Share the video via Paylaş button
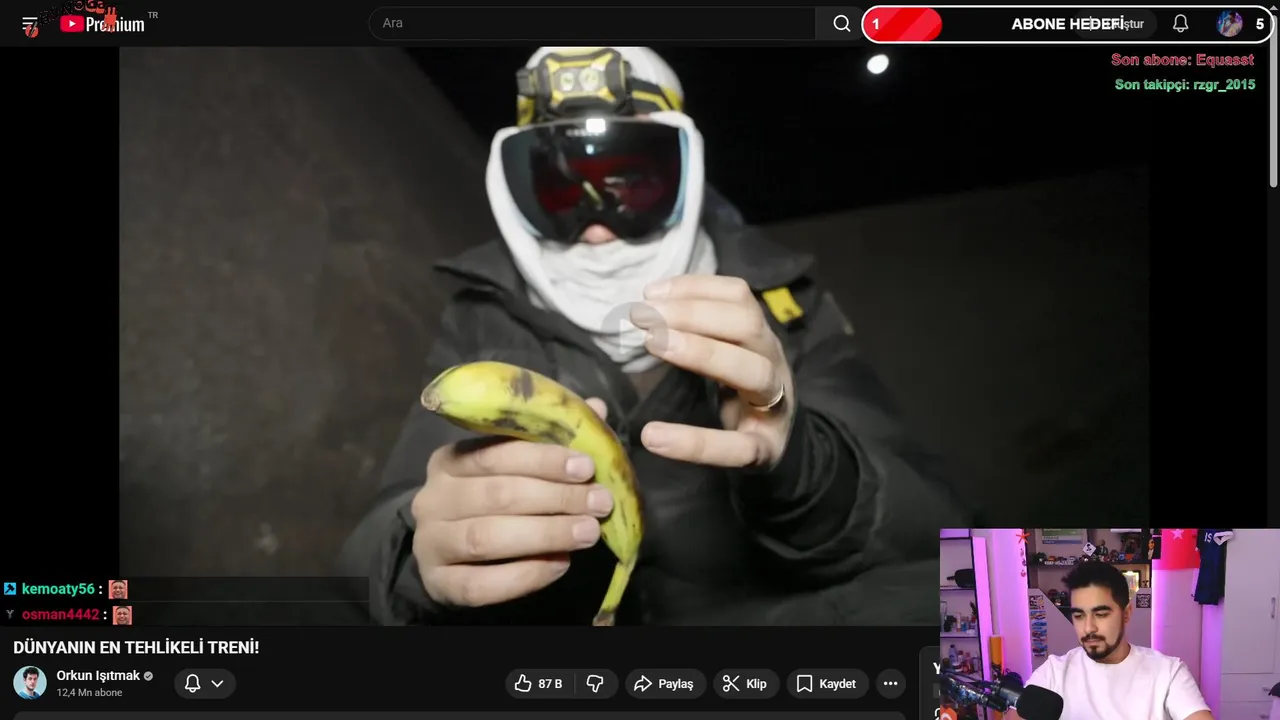The width and height of the screenshot is (1280, 720). [665, 684]
